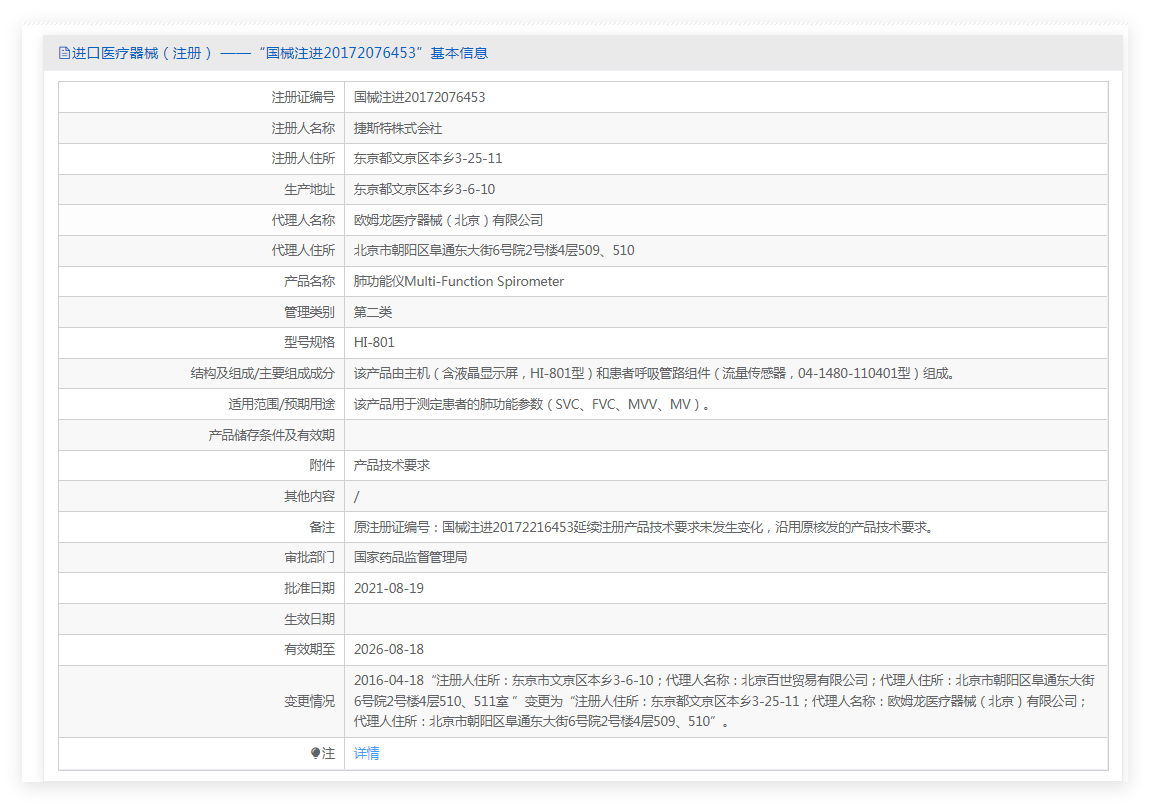Select address 东京都文京区本乡3-25-11
This screenshot has width=1150, height=804.
click(x=428, y=158)
